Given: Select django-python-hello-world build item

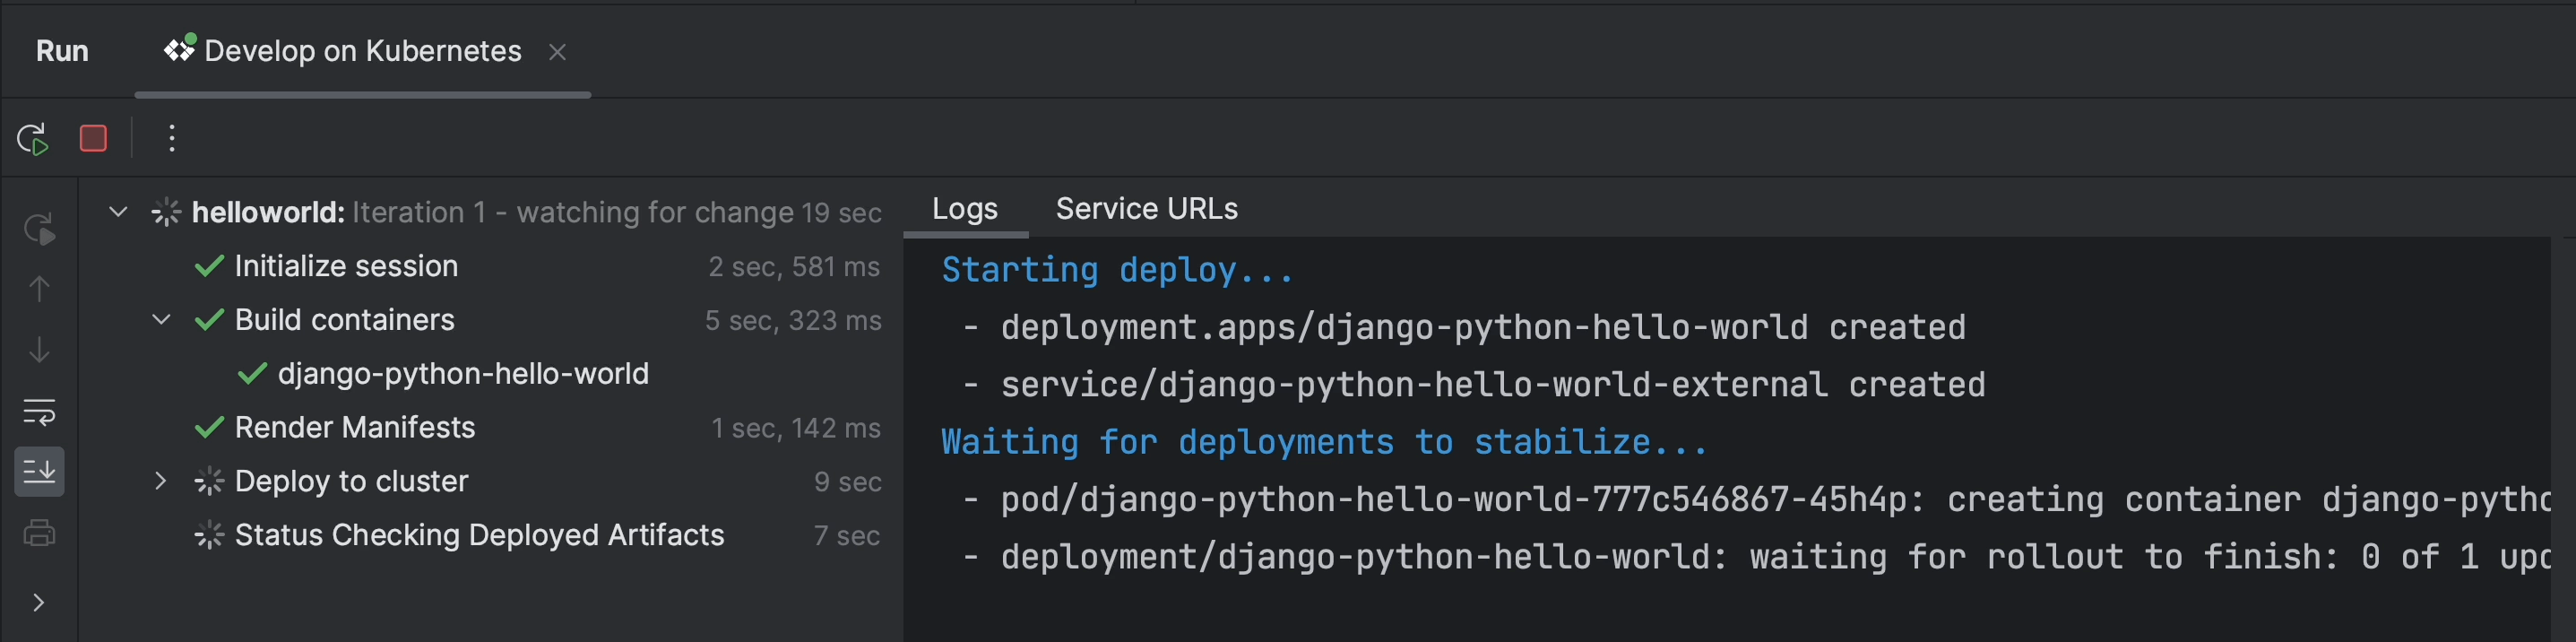Looking at the screenshot, I should [x=462, y=374].
